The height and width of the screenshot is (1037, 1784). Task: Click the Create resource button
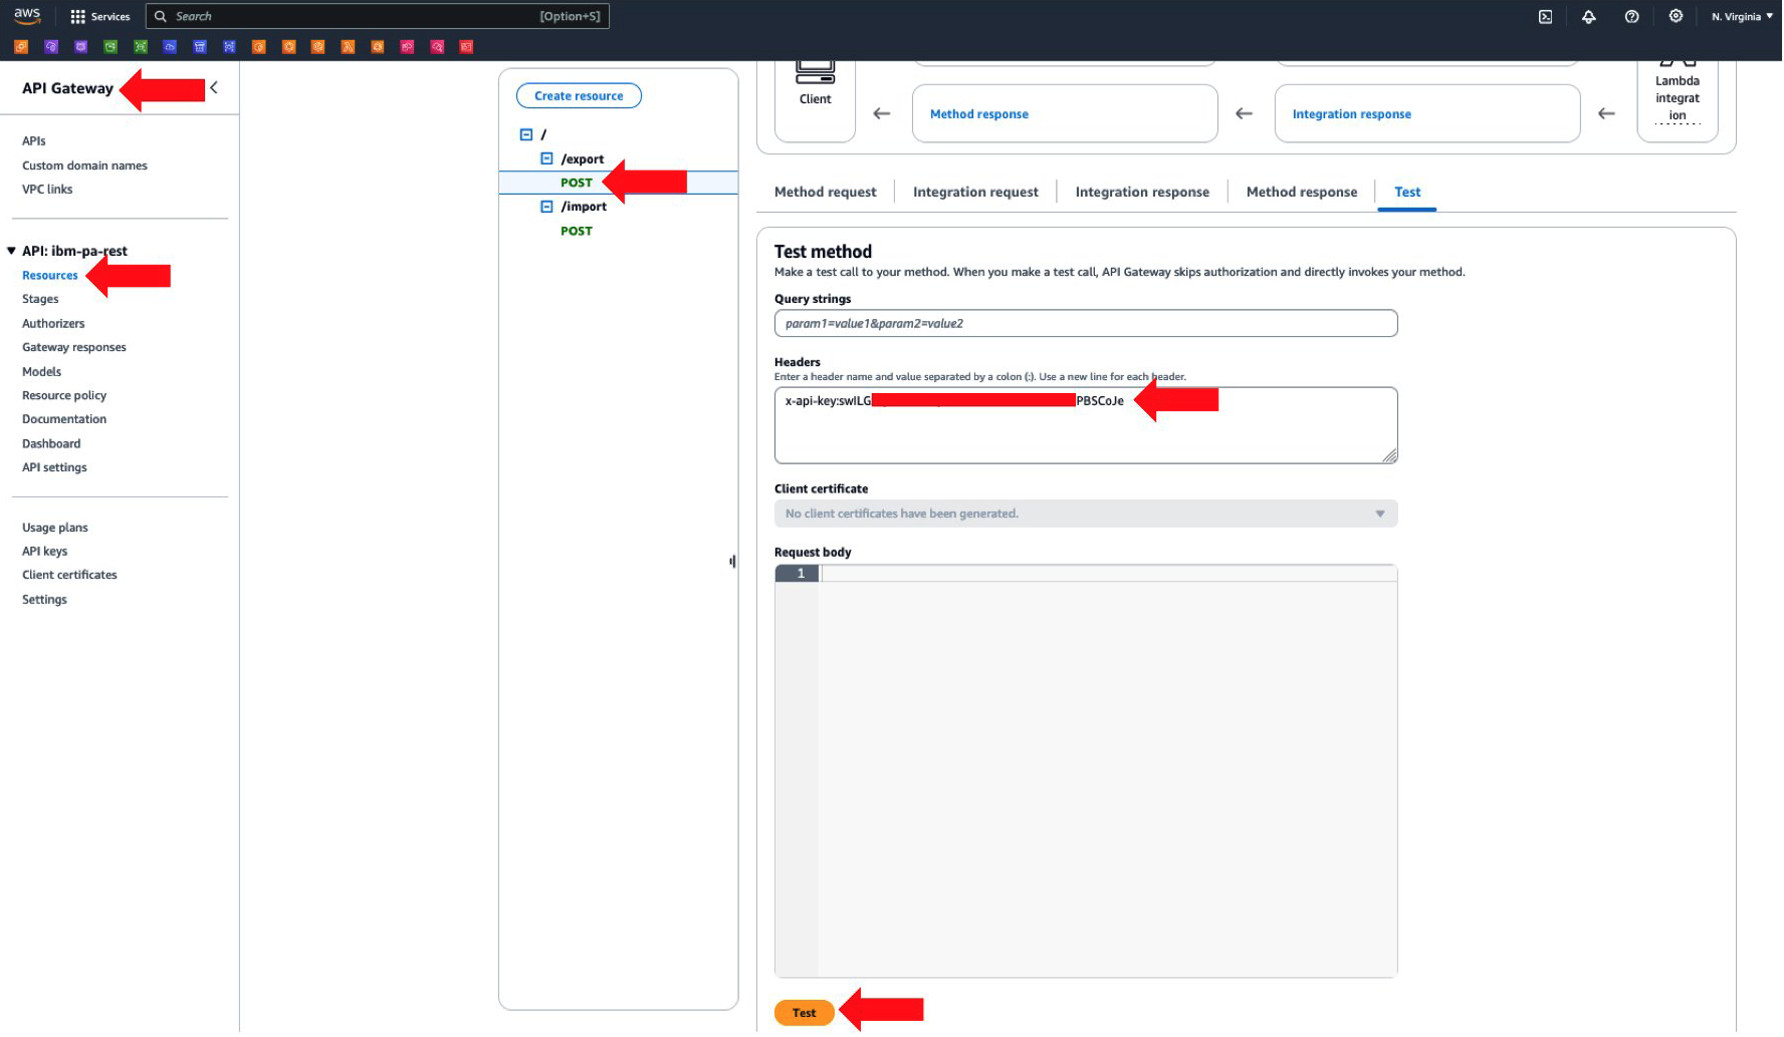coord(579,96)
